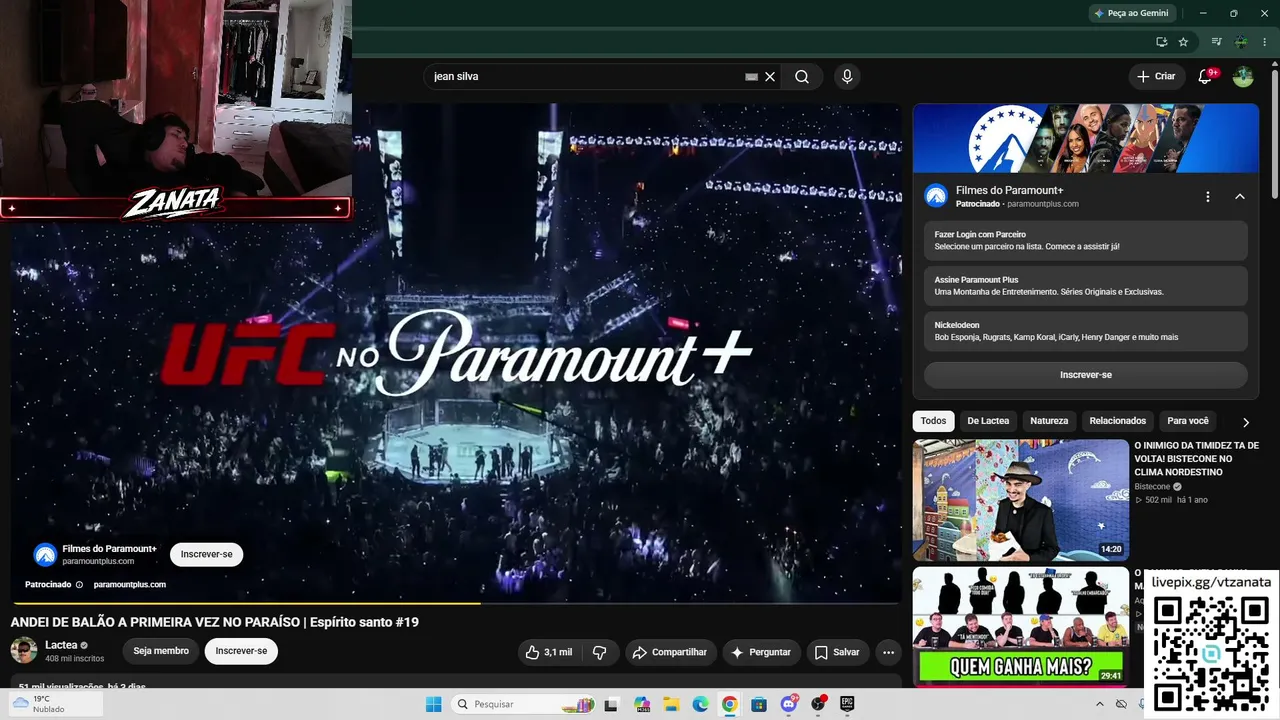
Task: Open the Paramount+ ad banner image
Action: [x=1085, y=138]
